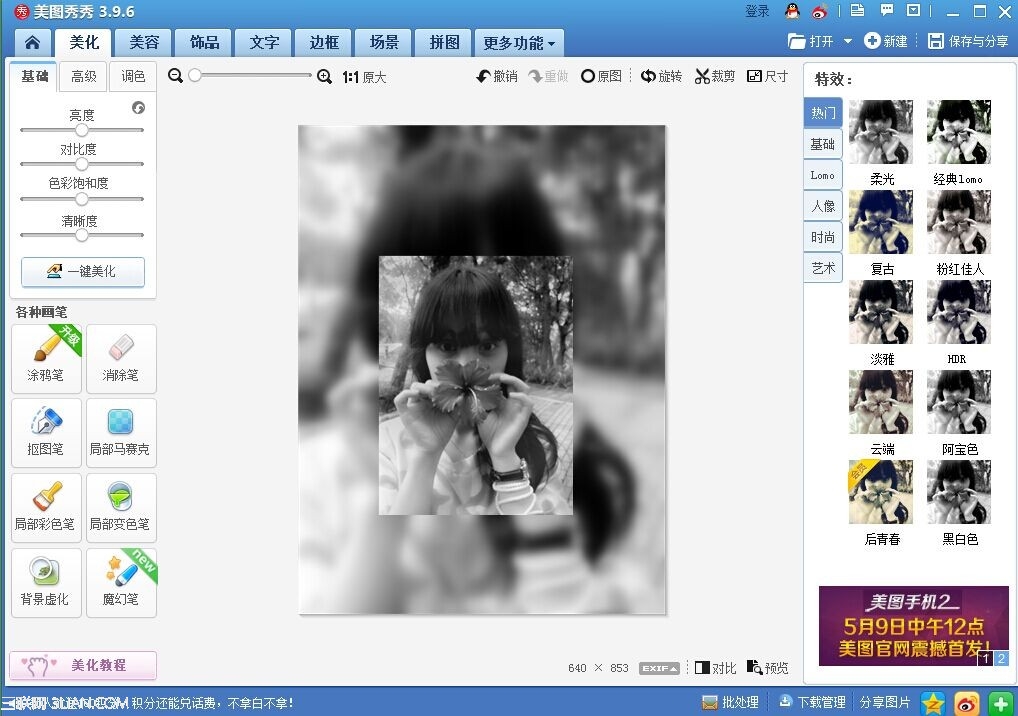Select the Lomo effects category
The height and width of the screenshot is (716, 1018).
[823, 175]
